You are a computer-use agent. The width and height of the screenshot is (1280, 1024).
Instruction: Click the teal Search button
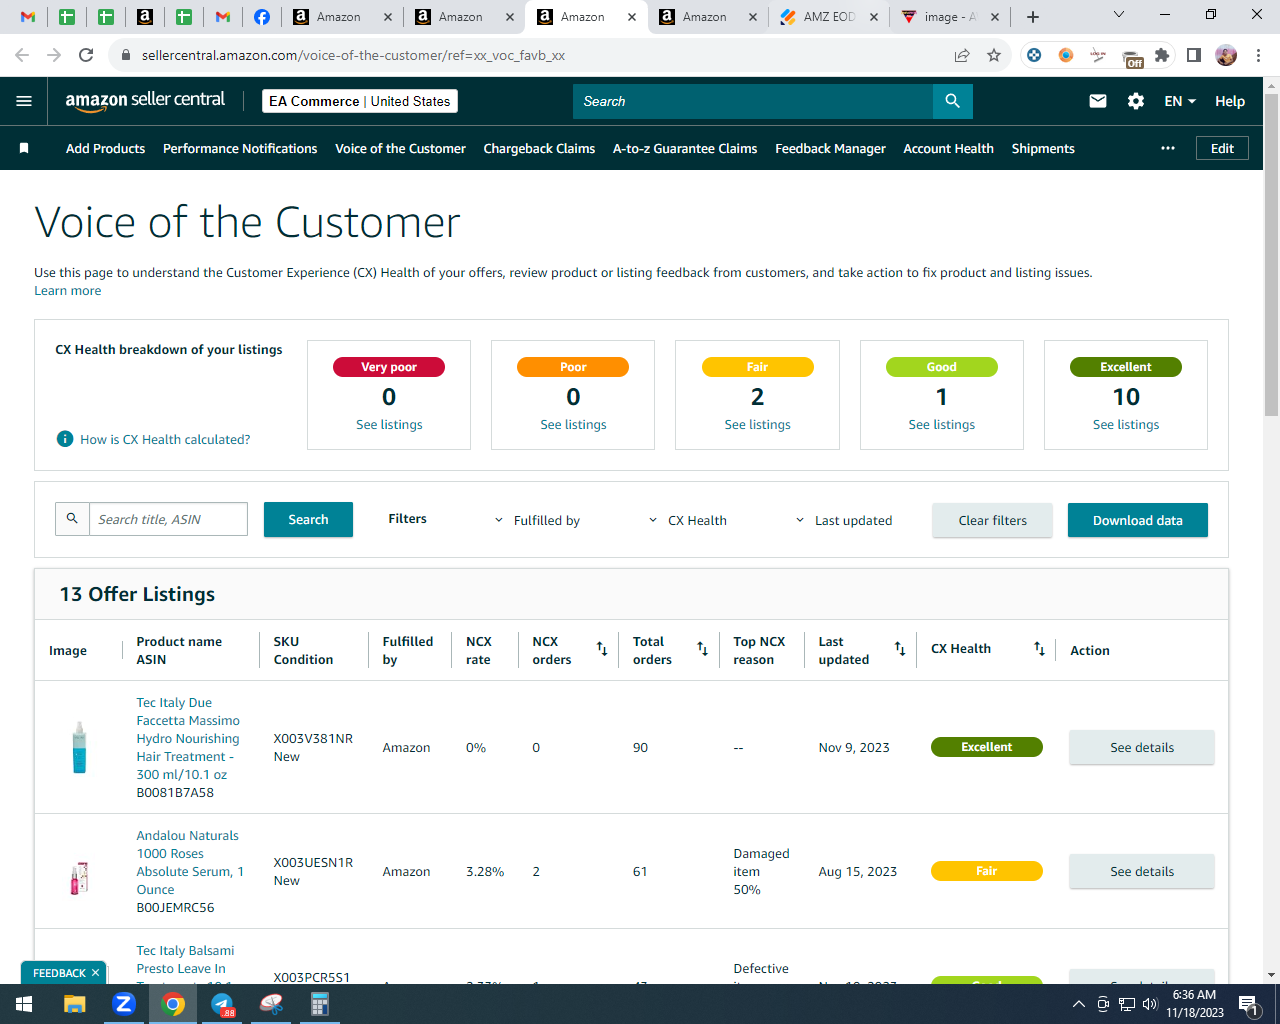[308, 519]
